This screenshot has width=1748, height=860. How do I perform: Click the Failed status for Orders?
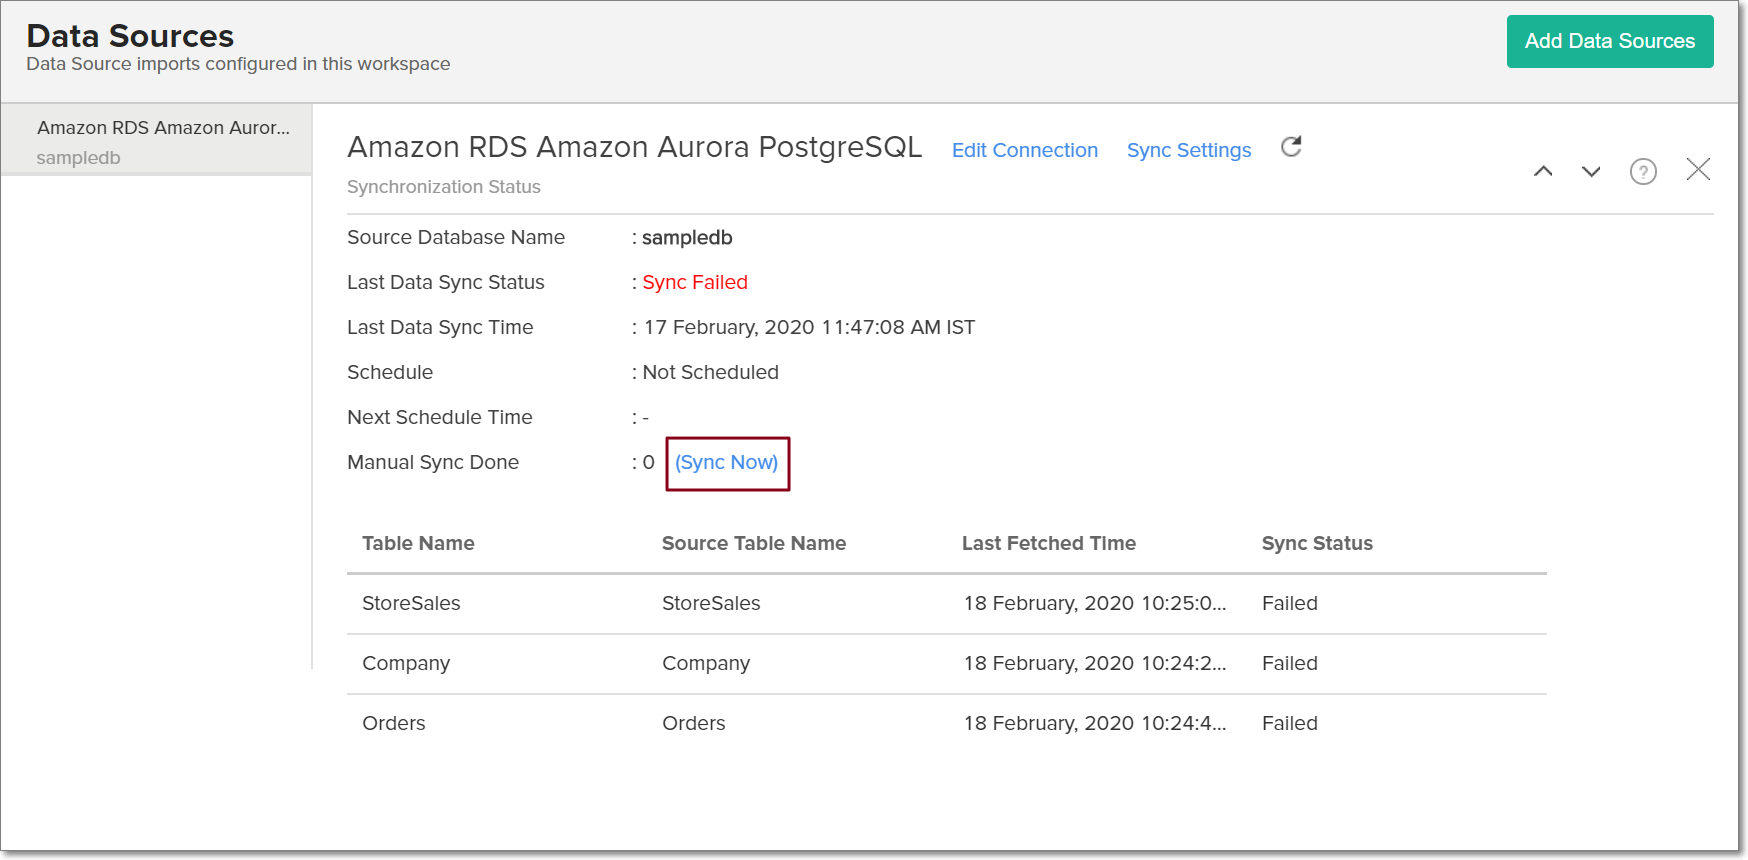click(x=1289, y=723)
